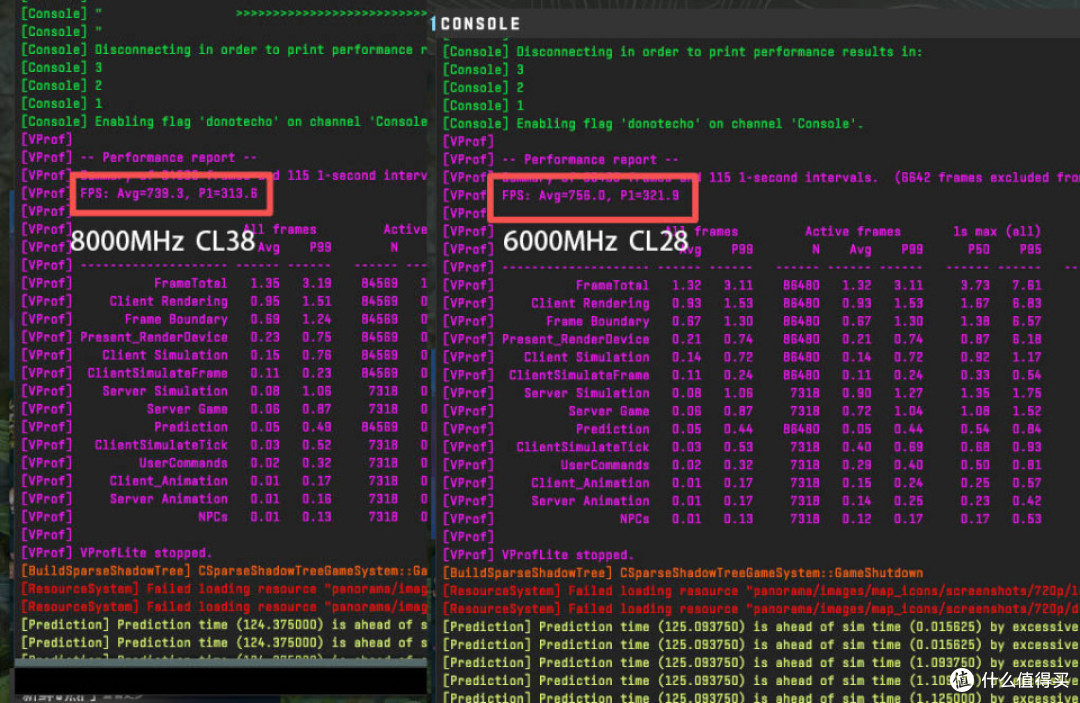The image size is (1080, 703).
Task: Click 'Disconnecting in order to print' line, left console
Action: [225, 50]
